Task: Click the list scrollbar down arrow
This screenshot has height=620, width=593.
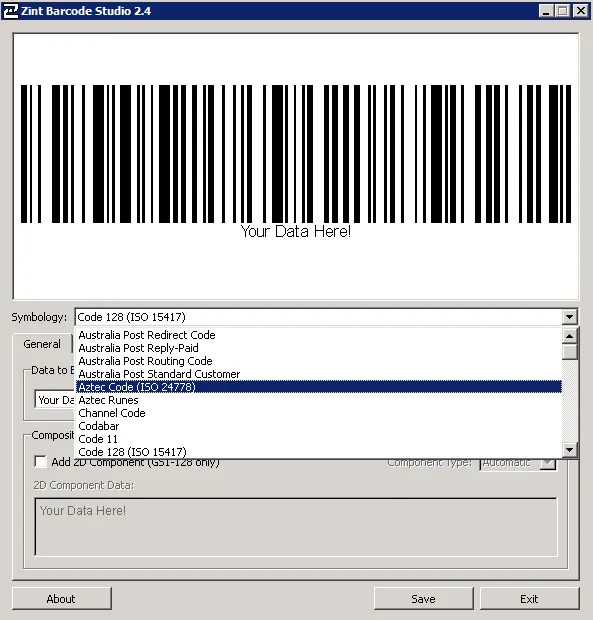Action: click(570, 450)
